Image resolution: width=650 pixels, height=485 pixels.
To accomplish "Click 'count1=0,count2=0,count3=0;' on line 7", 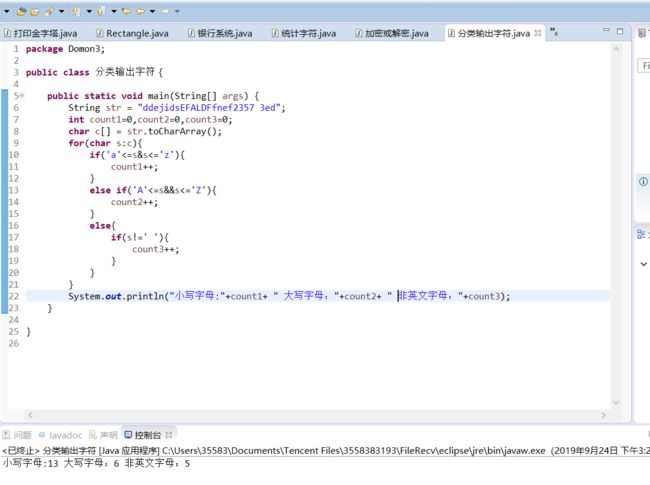I will 161,120.
